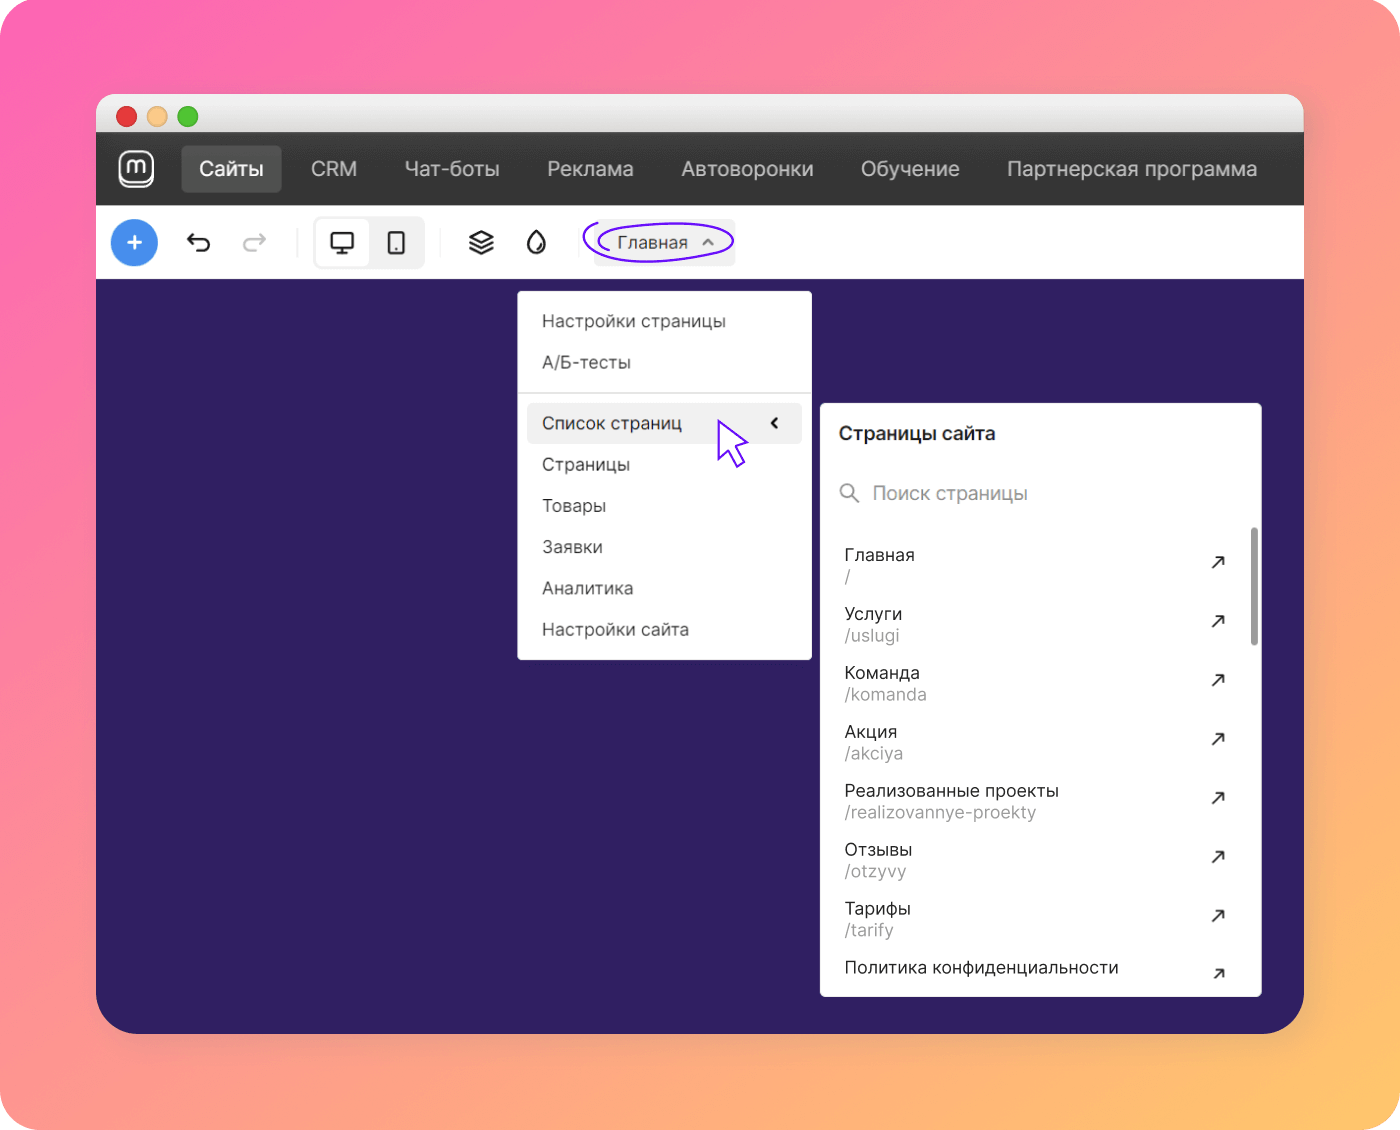The height and width of the screenshot is (1130, 1400).
Task: Click the pages list scrollbar
Action: (1254, 587)
